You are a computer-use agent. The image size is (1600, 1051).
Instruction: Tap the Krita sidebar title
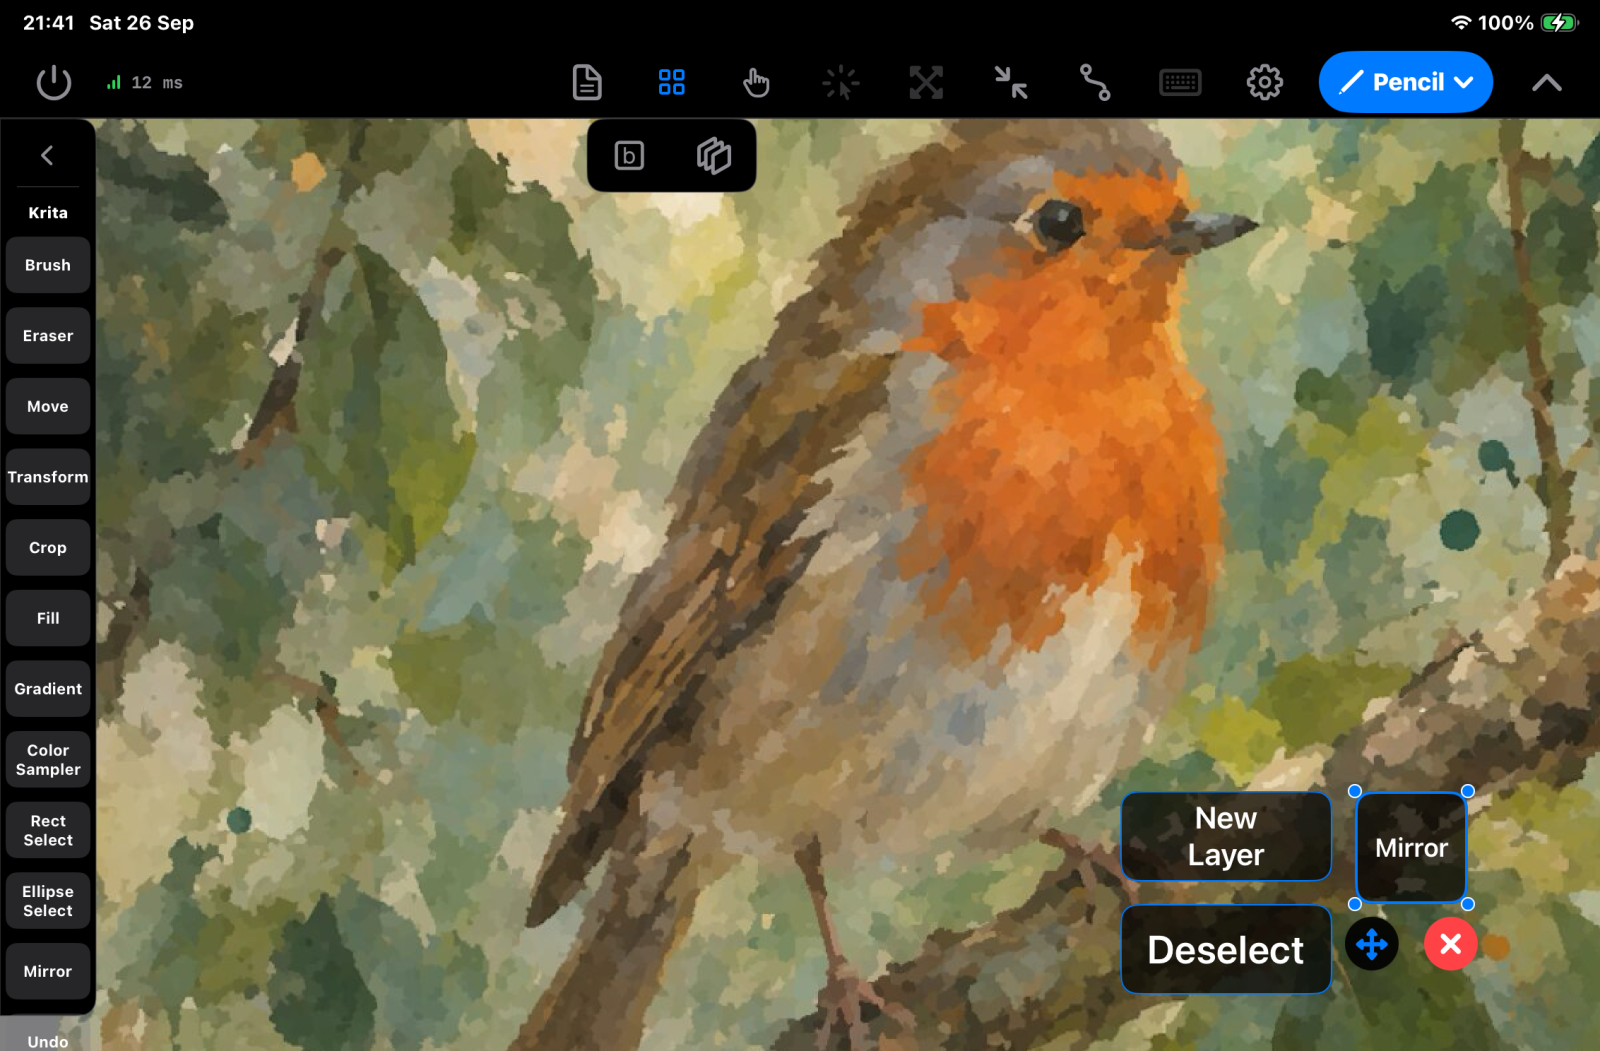click(48, 212)
